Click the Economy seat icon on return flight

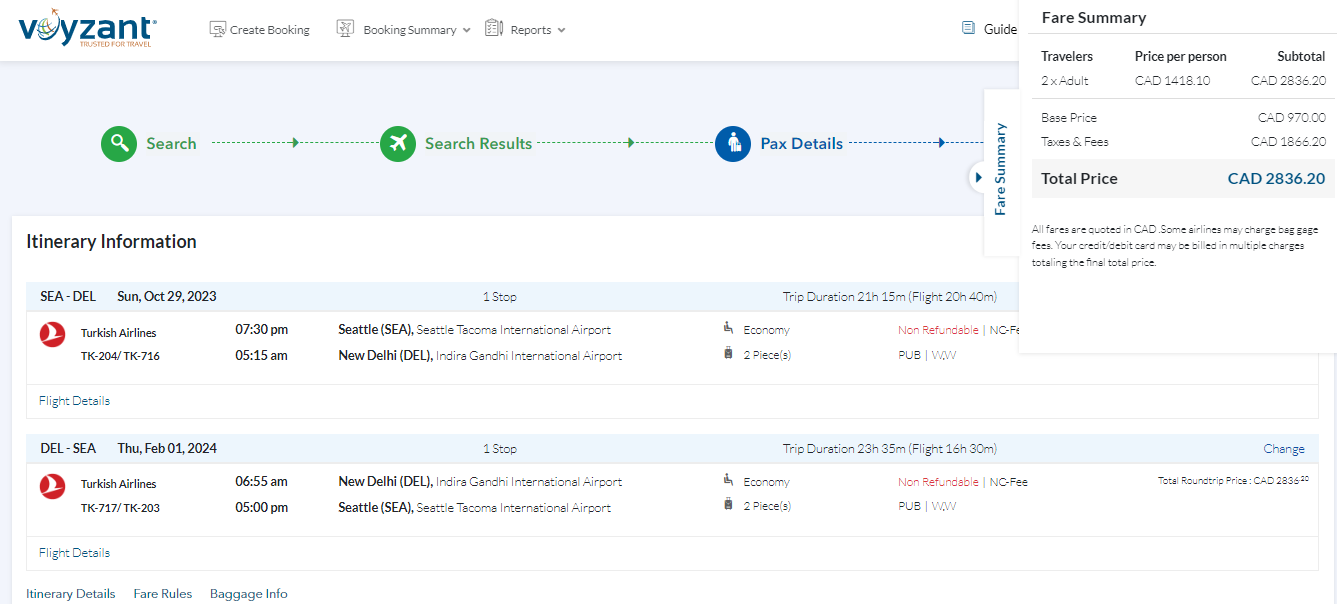728,480
